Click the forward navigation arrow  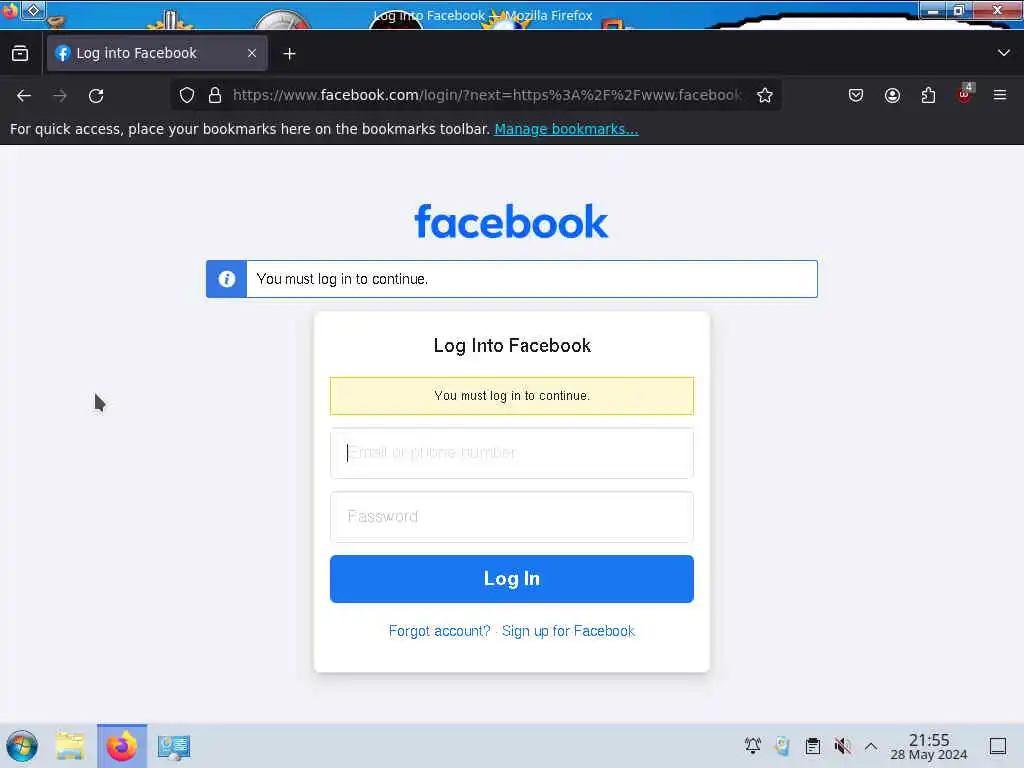click(60, 96)
